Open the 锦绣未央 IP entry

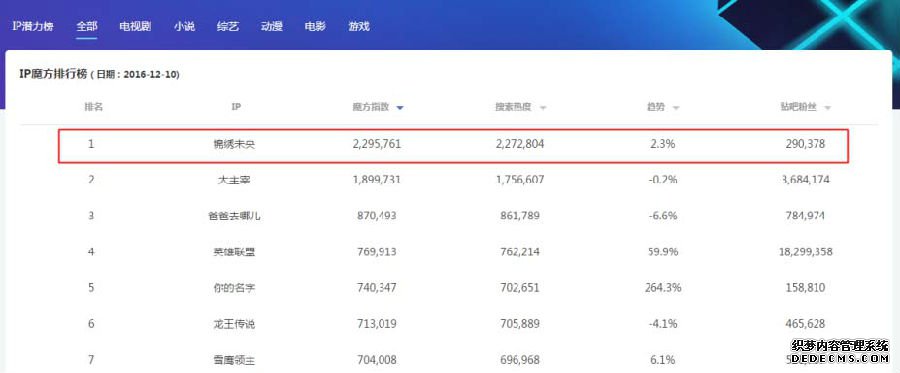pos(234,145)
